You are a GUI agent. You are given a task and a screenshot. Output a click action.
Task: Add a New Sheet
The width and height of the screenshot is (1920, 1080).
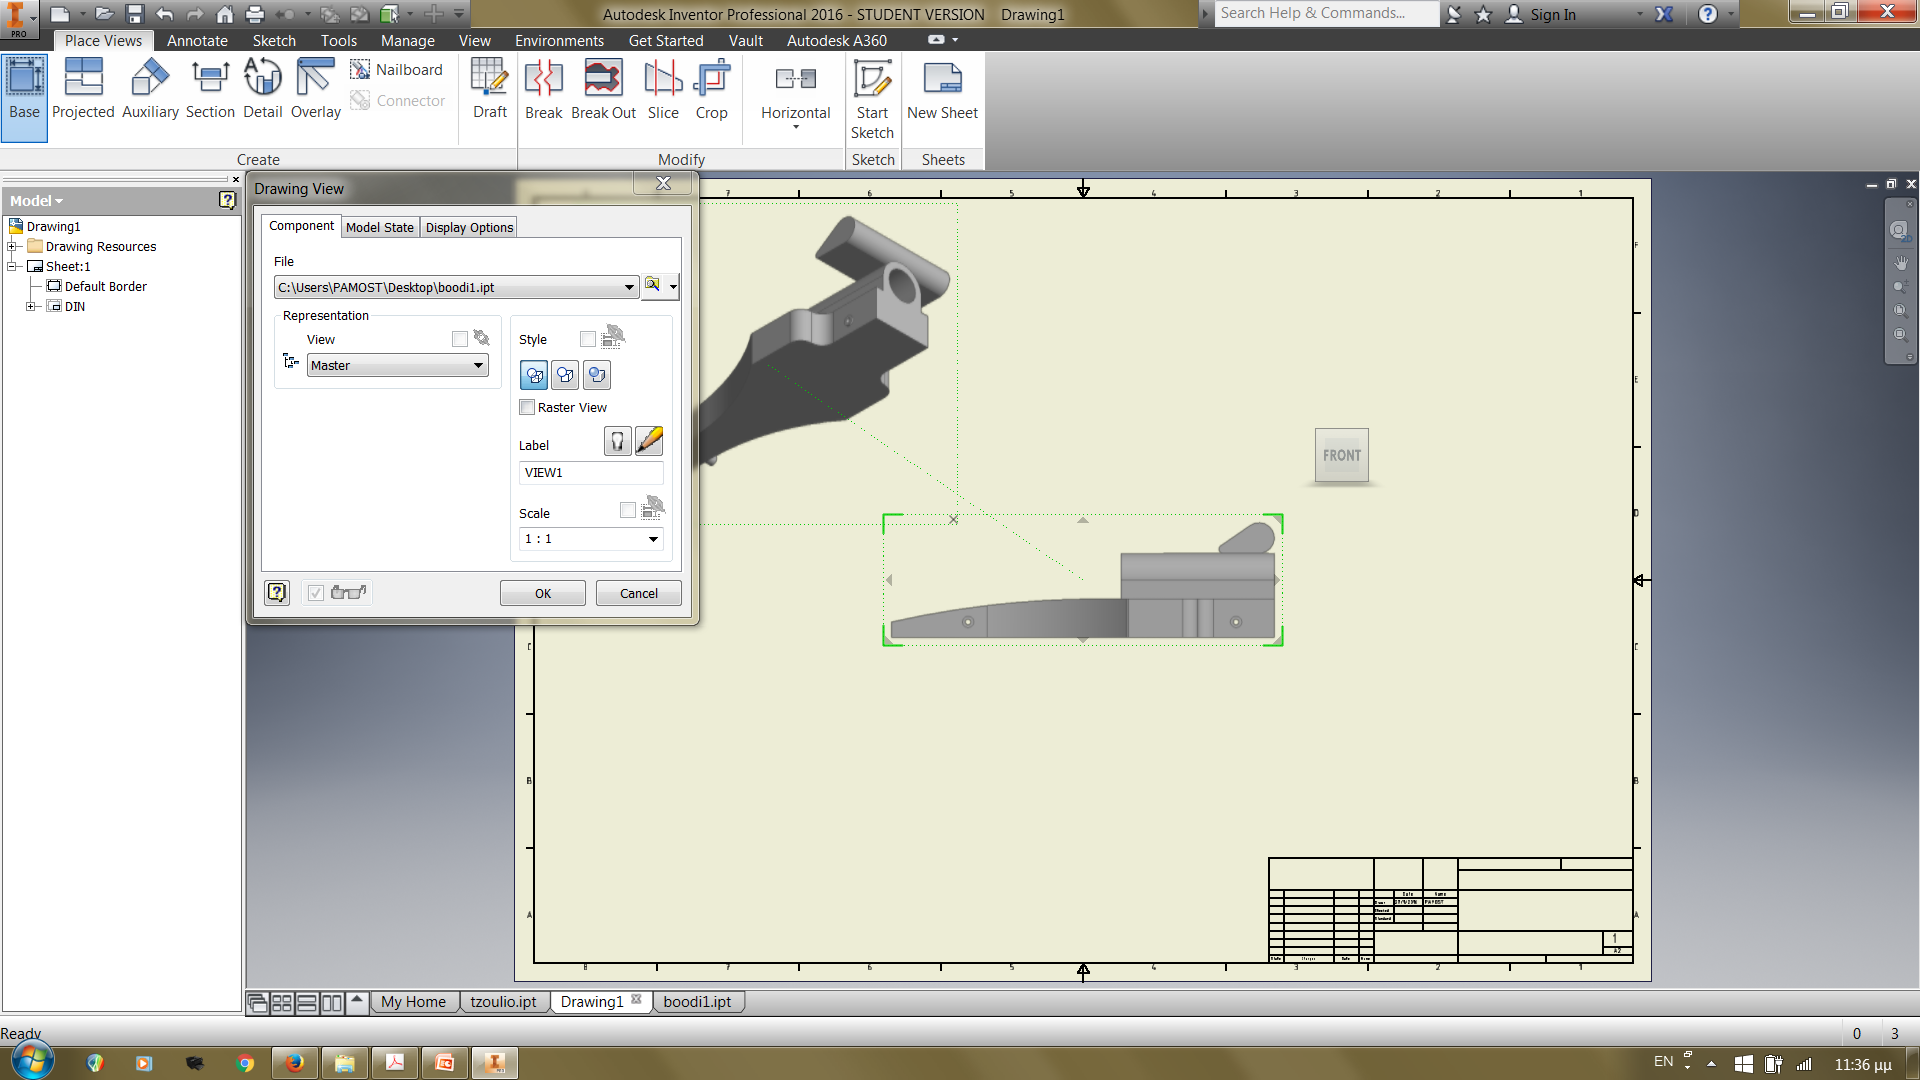click(942, 90)
